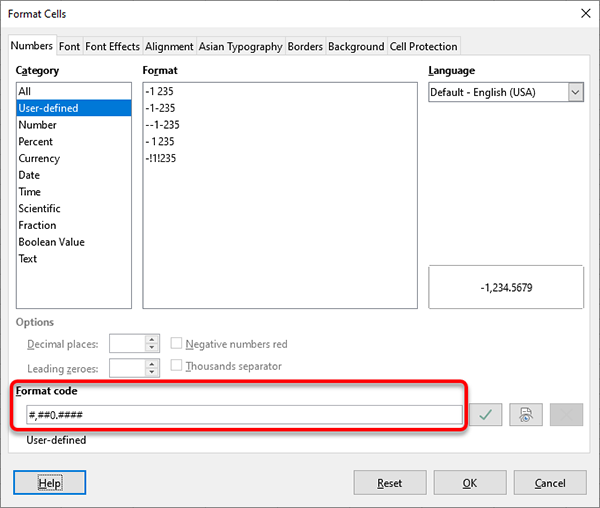The width and height of the screenshot is (600, 508).
Task: Toggle Thousands separator checkbox
Action: 176,365
